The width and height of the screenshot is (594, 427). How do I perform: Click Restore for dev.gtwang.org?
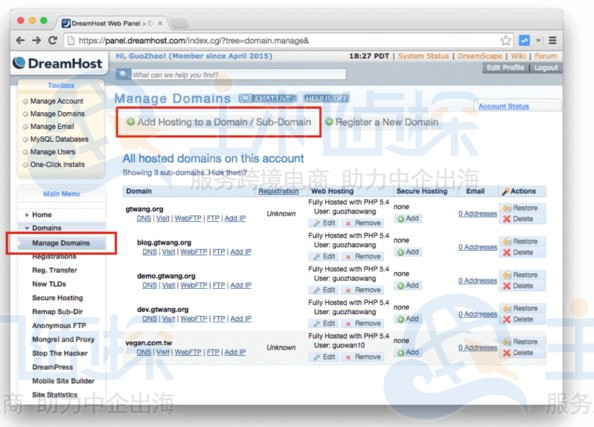[521, 308]
